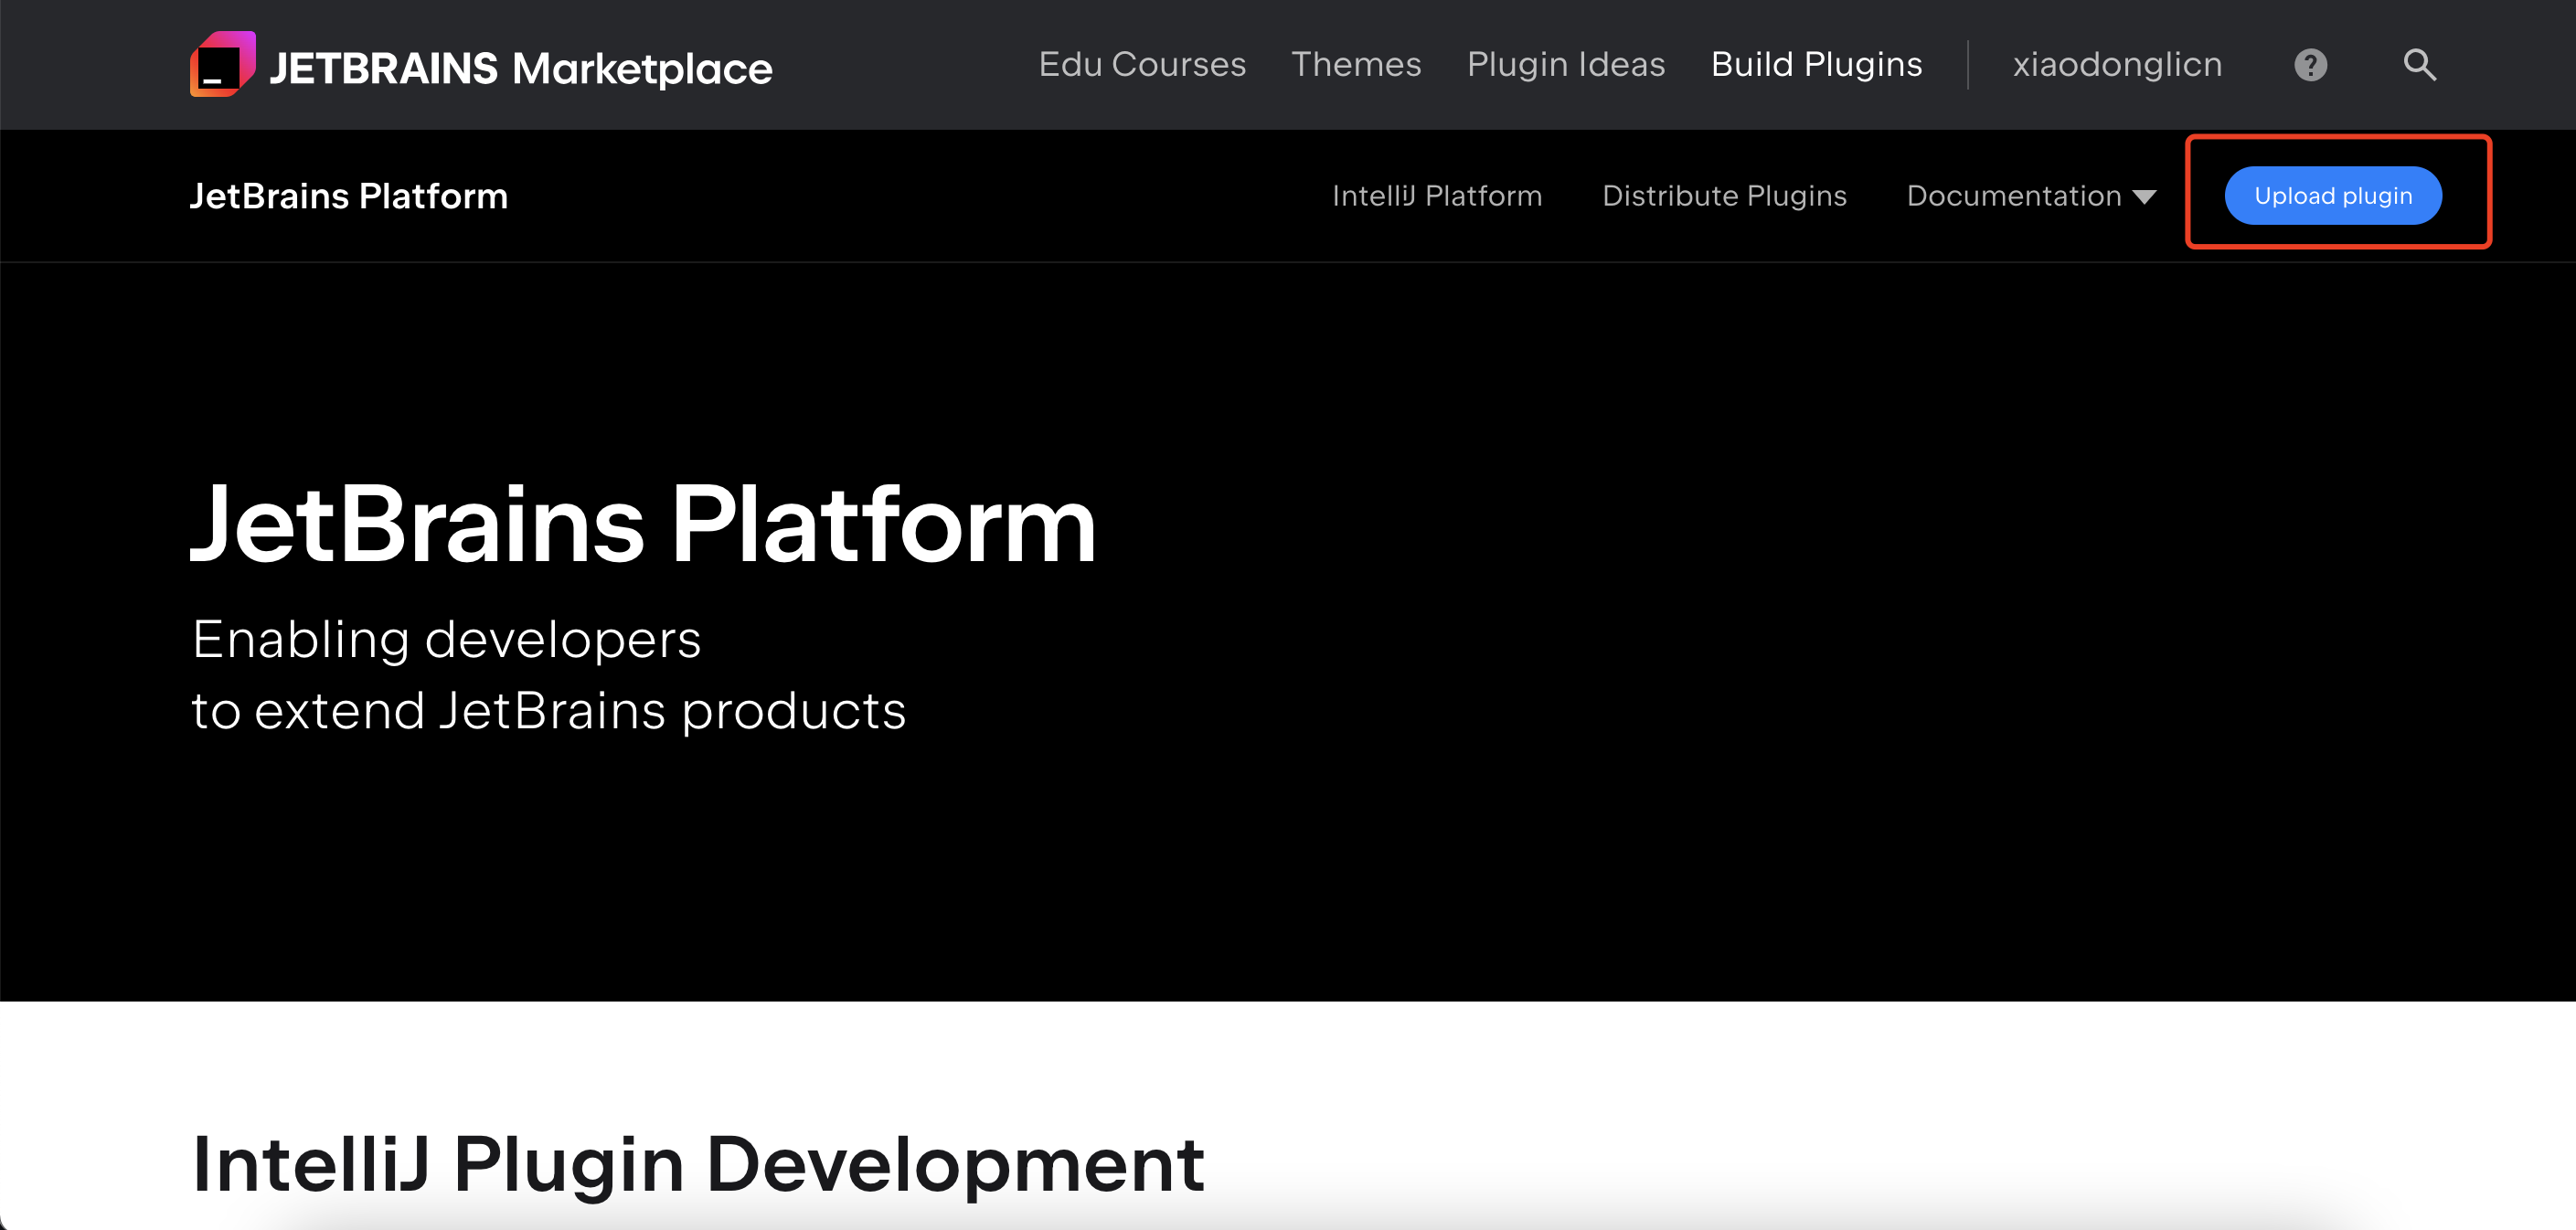
Task: Select the Build Plugins nav item
Action: [1816, 65]
